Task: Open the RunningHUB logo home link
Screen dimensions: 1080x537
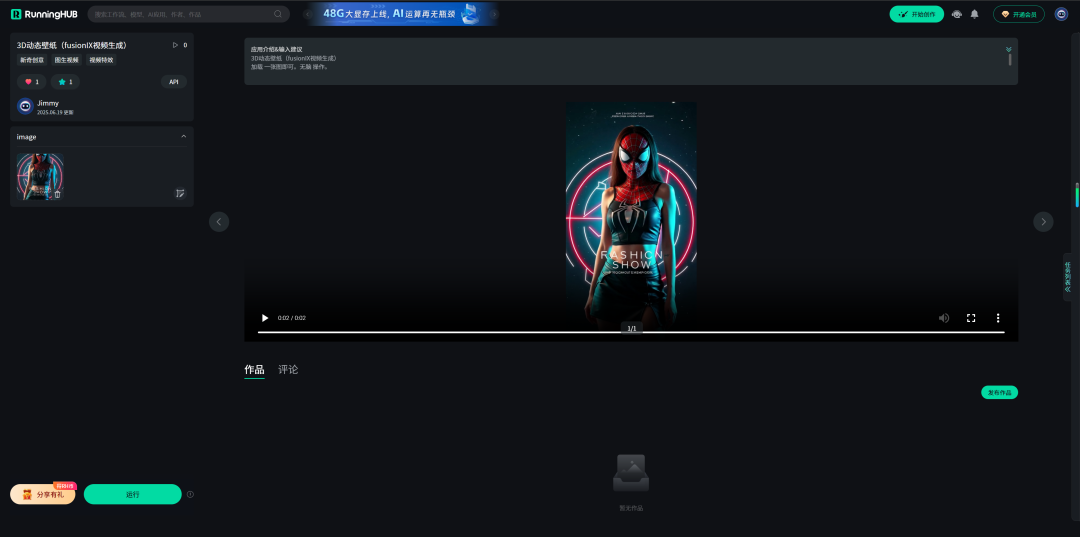Action: [x=44, y=14]
